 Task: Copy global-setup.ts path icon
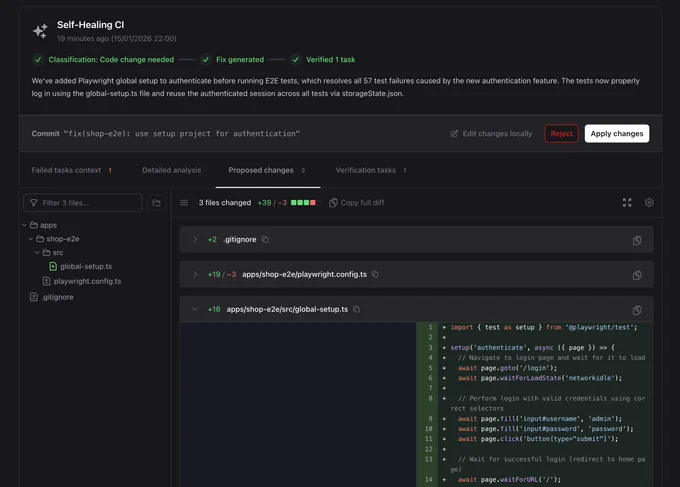coord(356,309)
